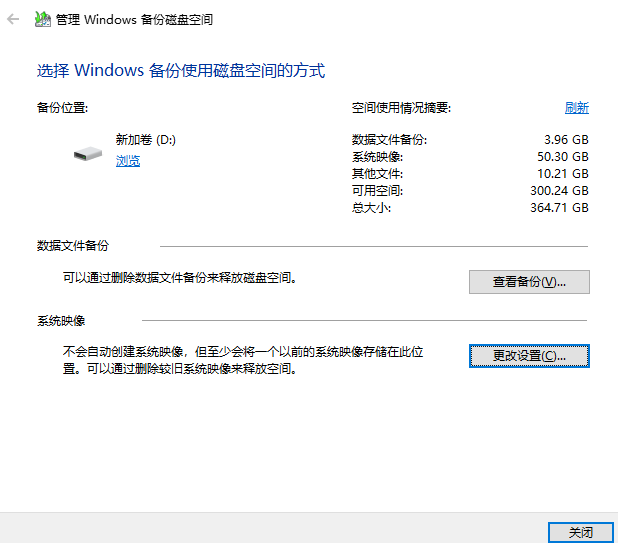Click the 数据文件备份: summary label
Image resolution: width=618 pixels, height=543 pixels.
389,139
